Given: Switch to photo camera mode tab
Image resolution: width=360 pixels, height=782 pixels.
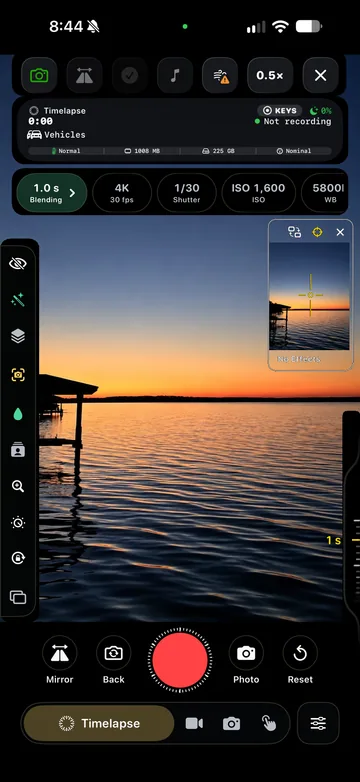Looking at the screenshot, I should [231, 723].
